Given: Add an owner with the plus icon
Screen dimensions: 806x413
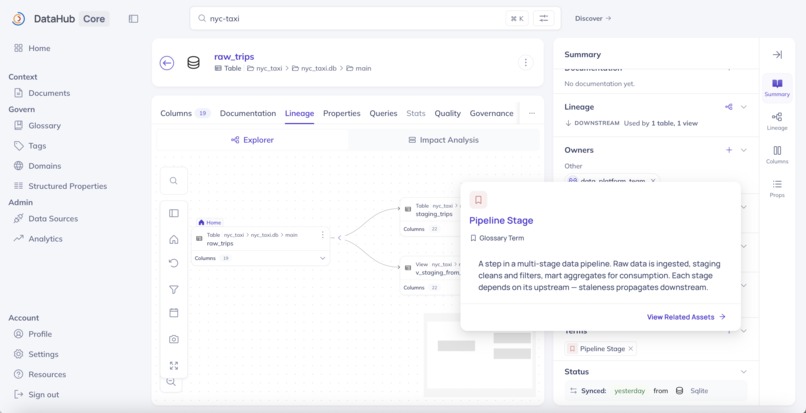Looking at the screenshot, I should tap(728, 150).
